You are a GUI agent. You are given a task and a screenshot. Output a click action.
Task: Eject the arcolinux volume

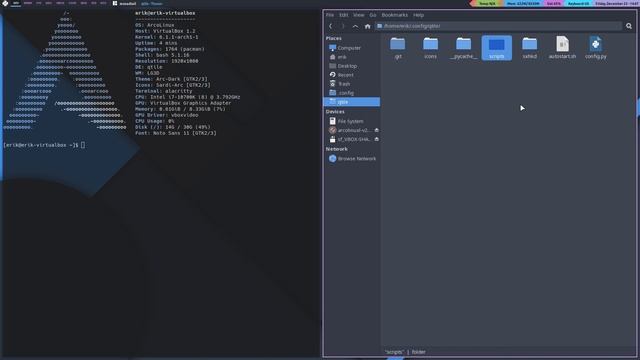point(376,130)
